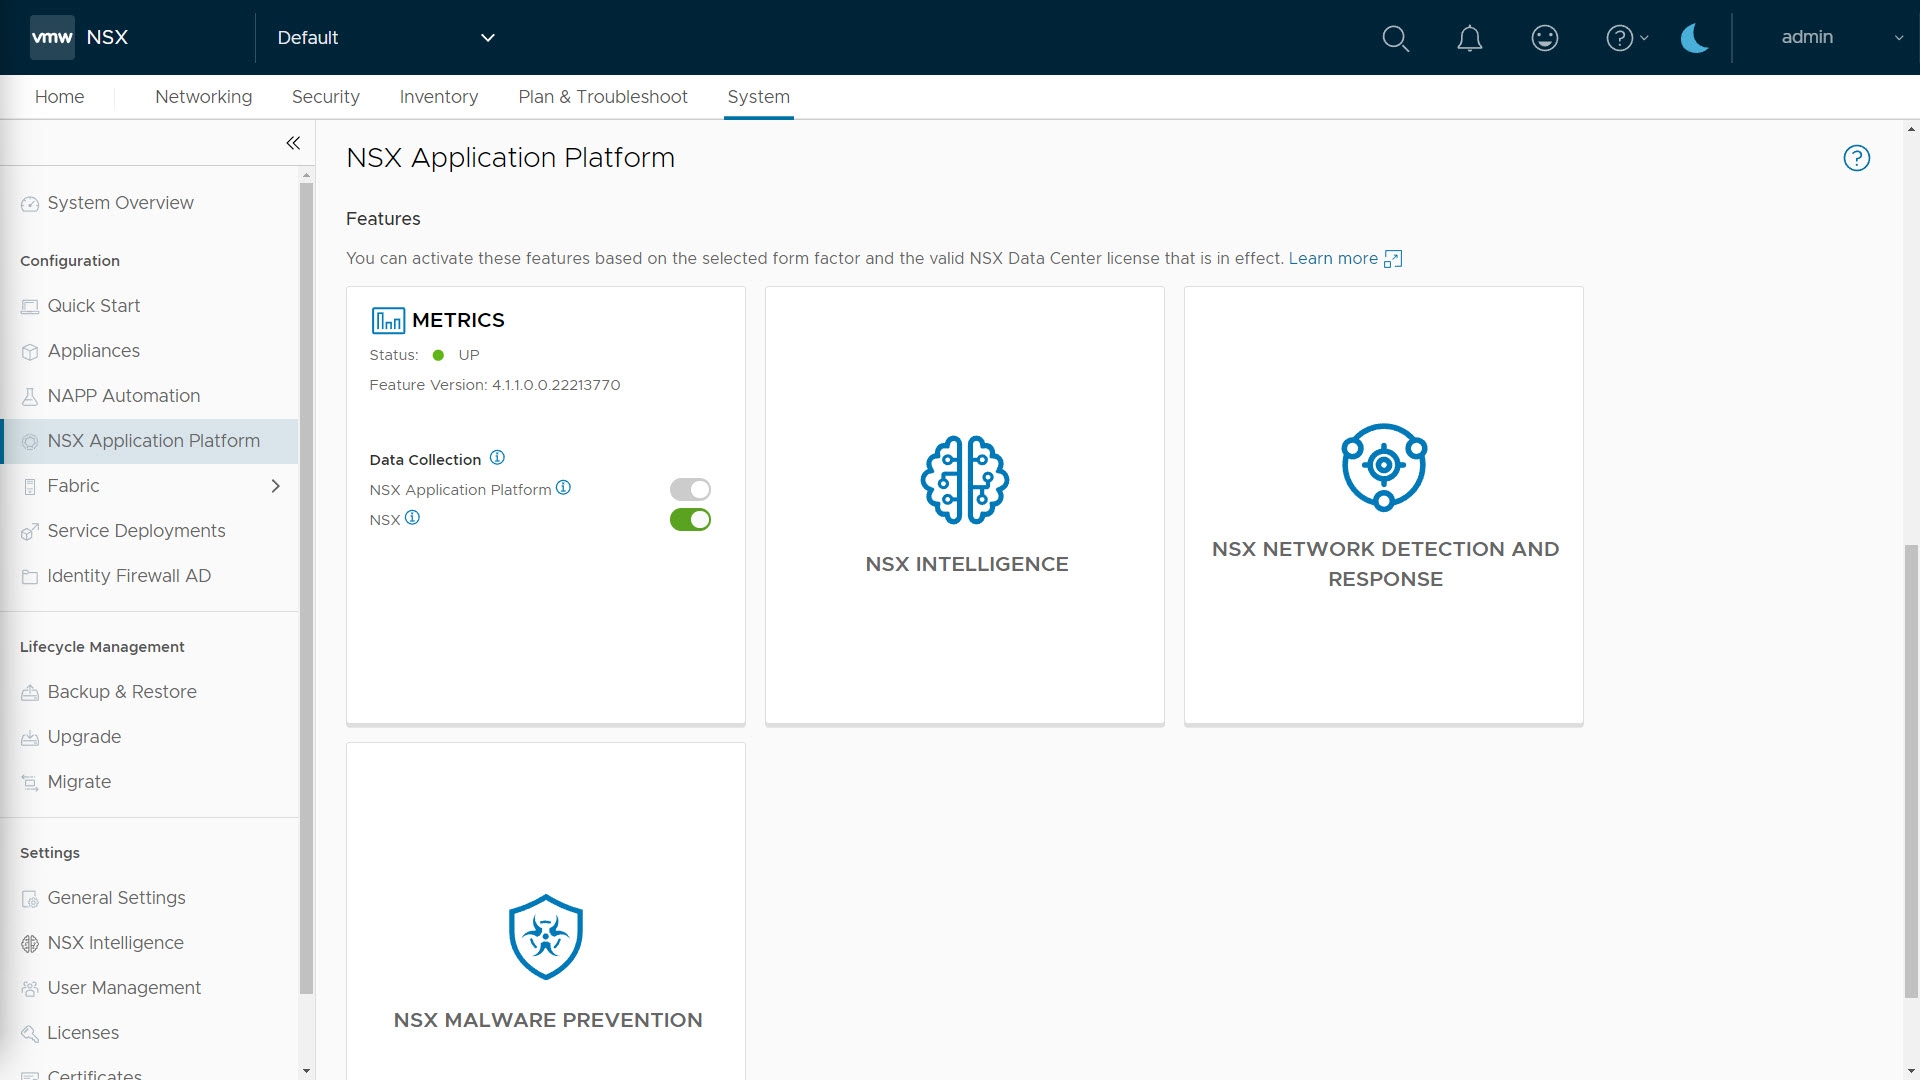The width and height of the screenshot is (1920, 1080).
Task: Switch to dark mode moon icon
Action: [x=1694, y=38]
